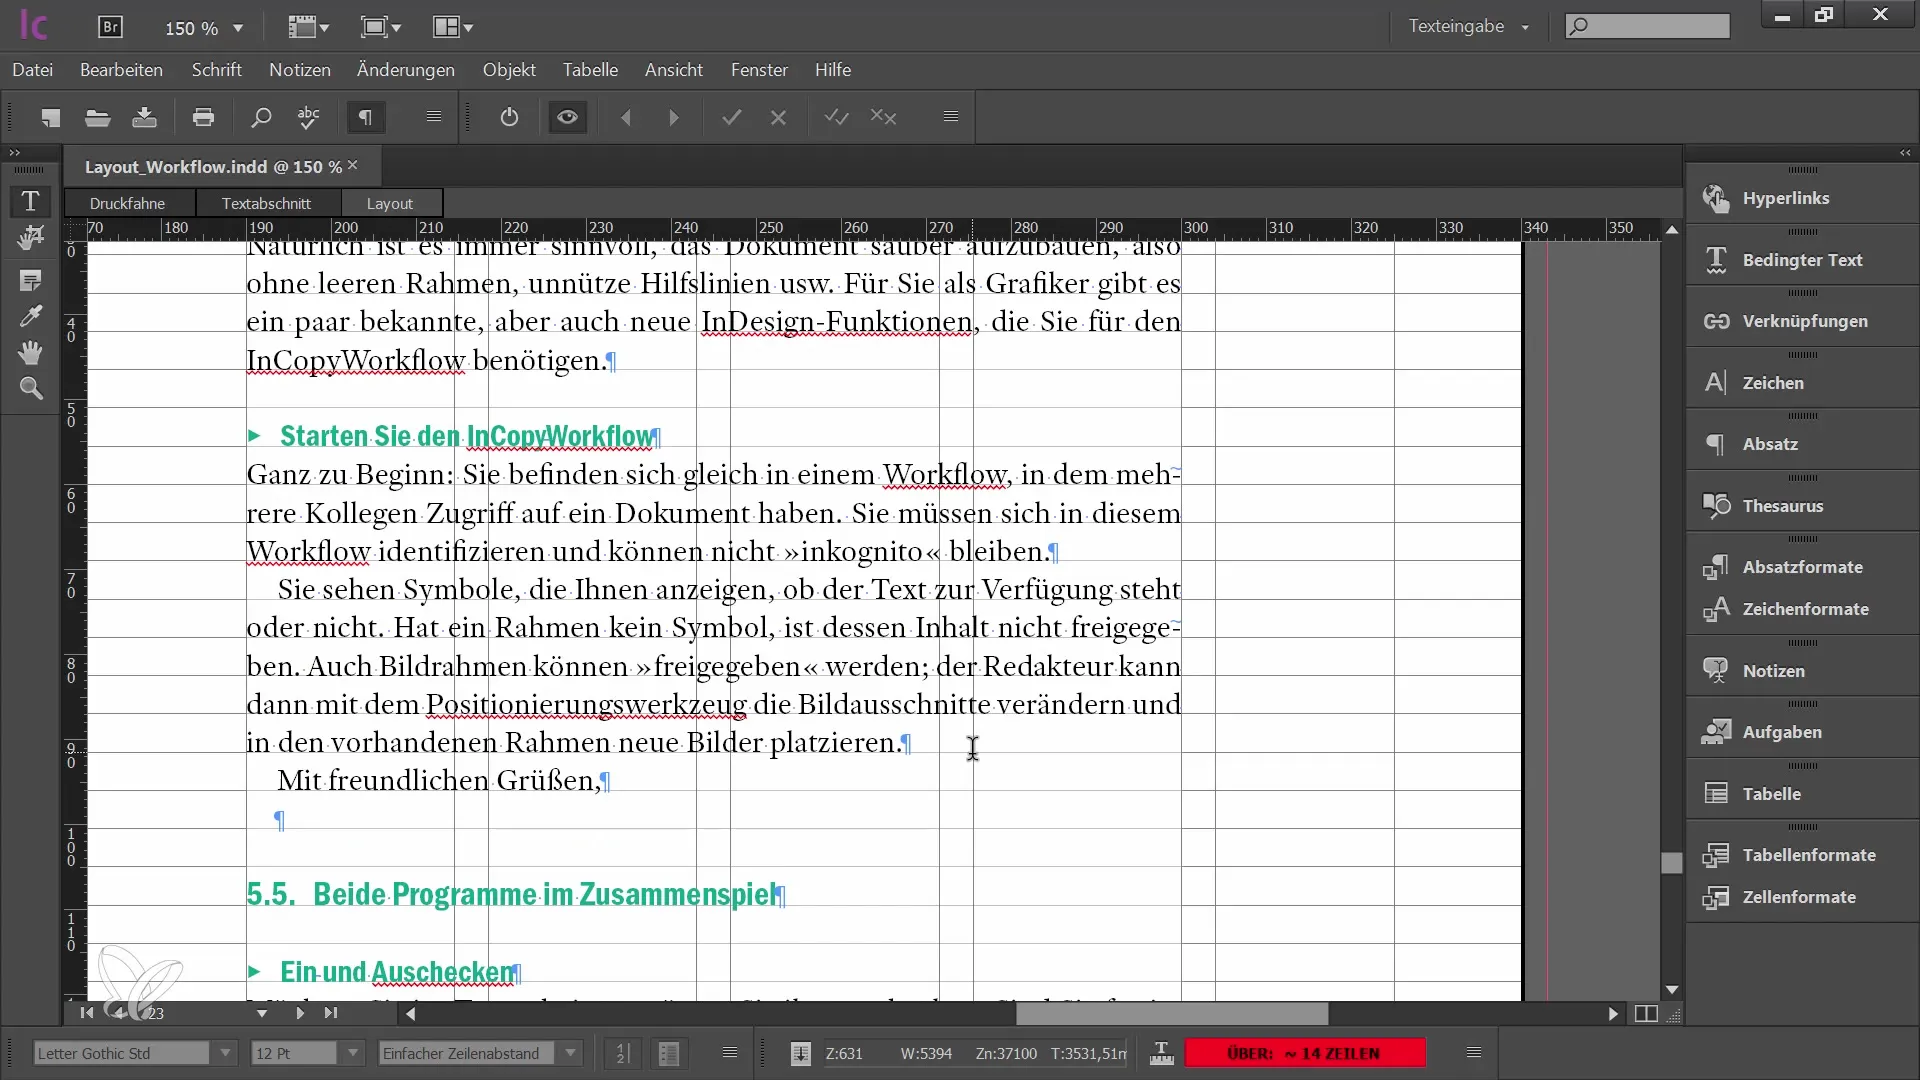Click the overset text indicator in status bar
1920x1080 pixels.
pyautogui.click(x=1305, y=1052)
